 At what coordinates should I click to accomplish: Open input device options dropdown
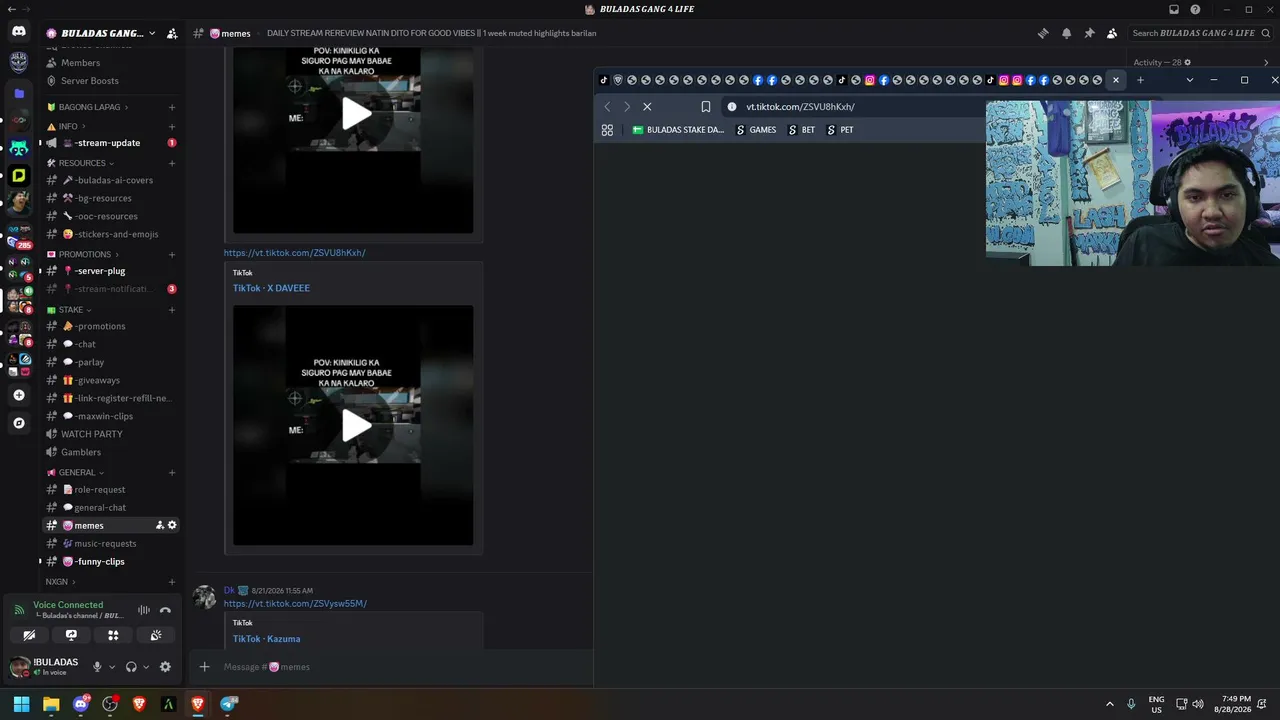point(111,667)
